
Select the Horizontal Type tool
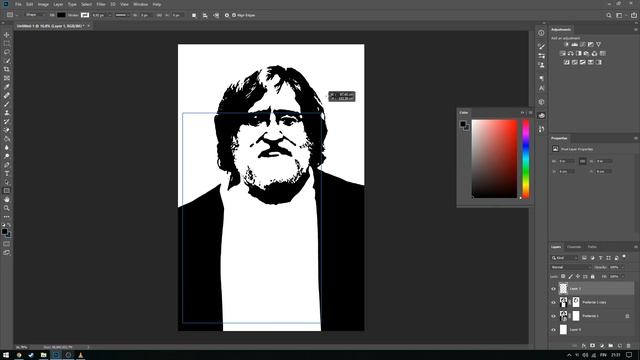click(x=7, y=173)
